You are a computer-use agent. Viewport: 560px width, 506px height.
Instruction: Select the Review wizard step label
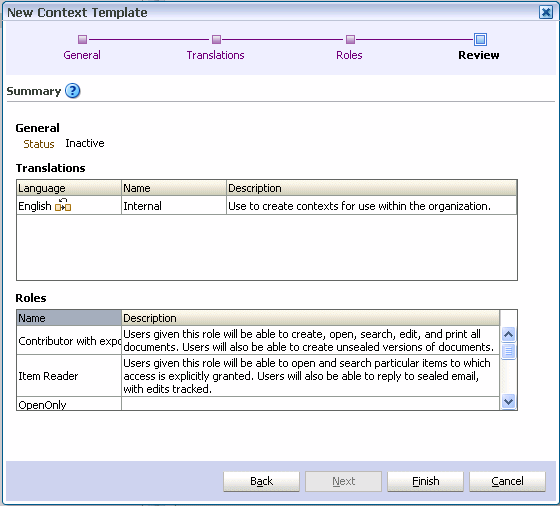click(479, 55)
